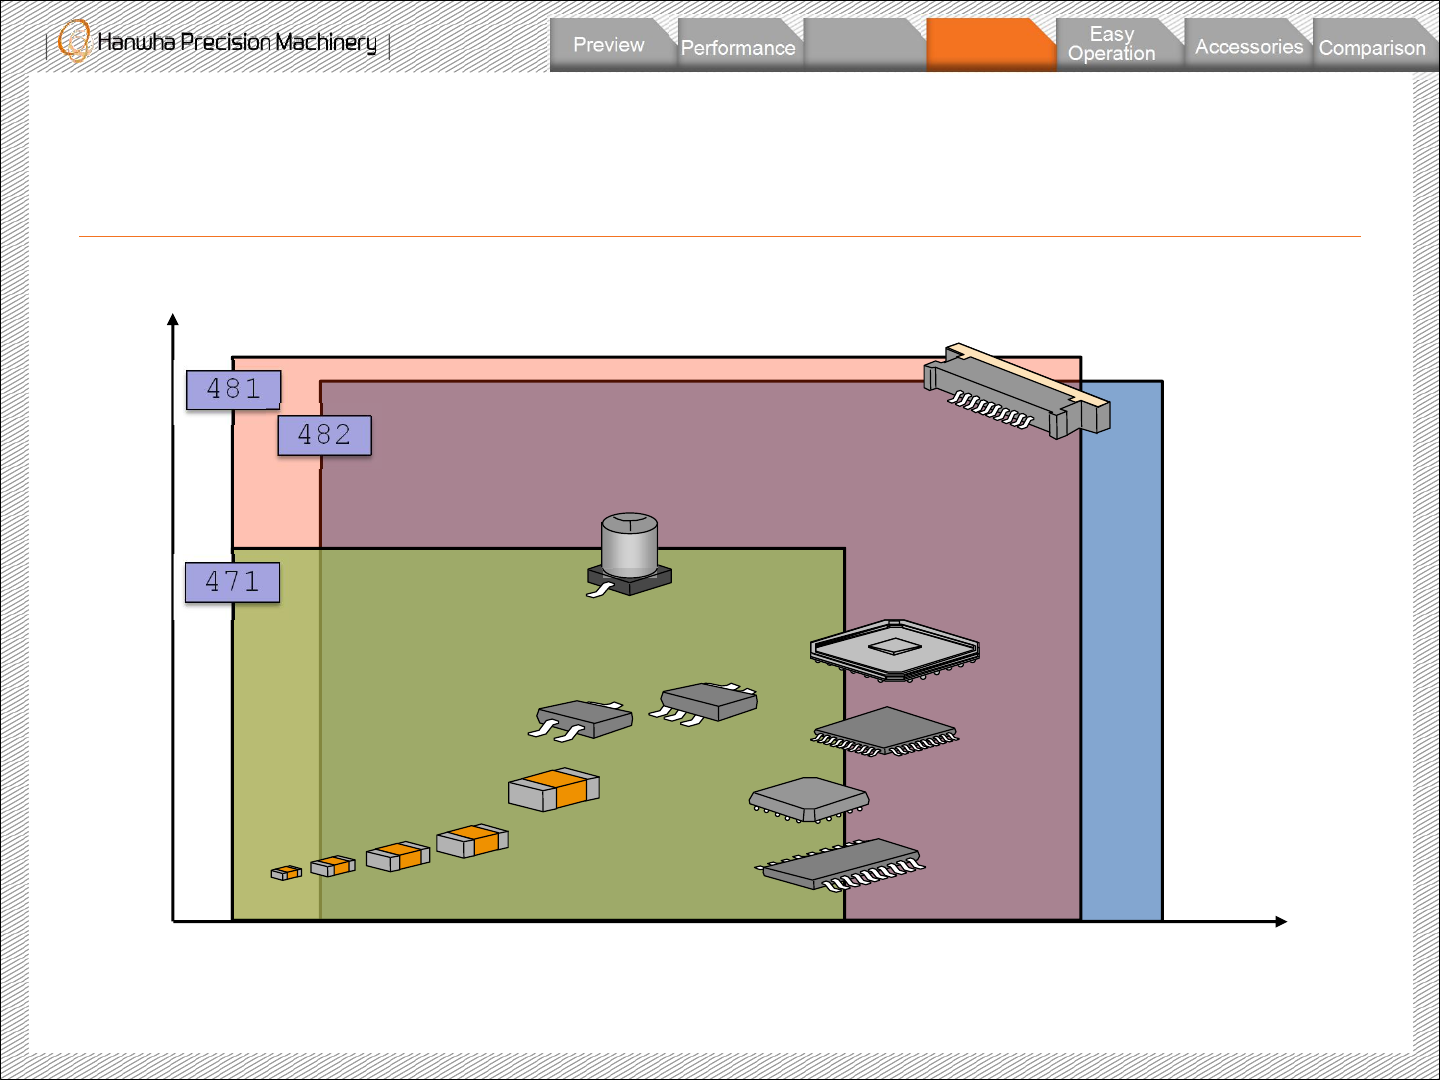Switch to the Performance tab
1440x1080 pixels.
738,45
